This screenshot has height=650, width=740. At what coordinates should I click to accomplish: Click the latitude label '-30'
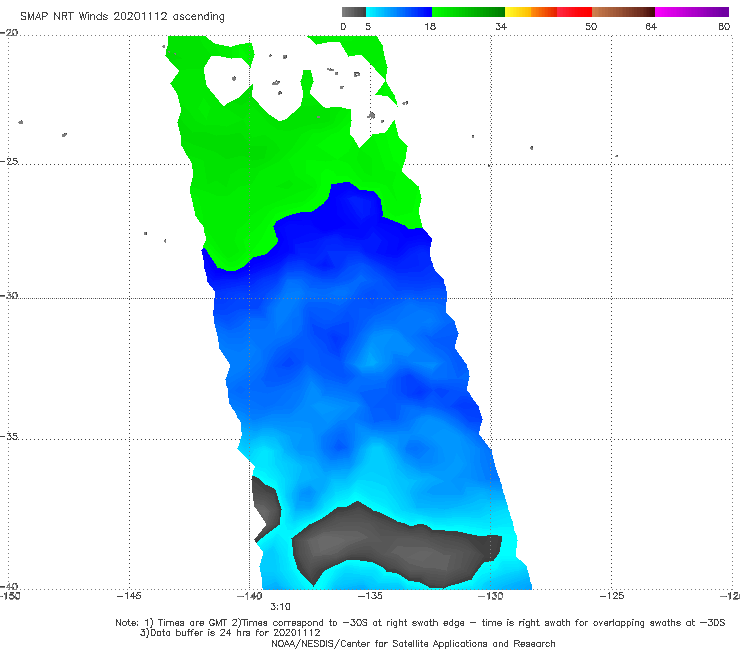coord(9,295)
